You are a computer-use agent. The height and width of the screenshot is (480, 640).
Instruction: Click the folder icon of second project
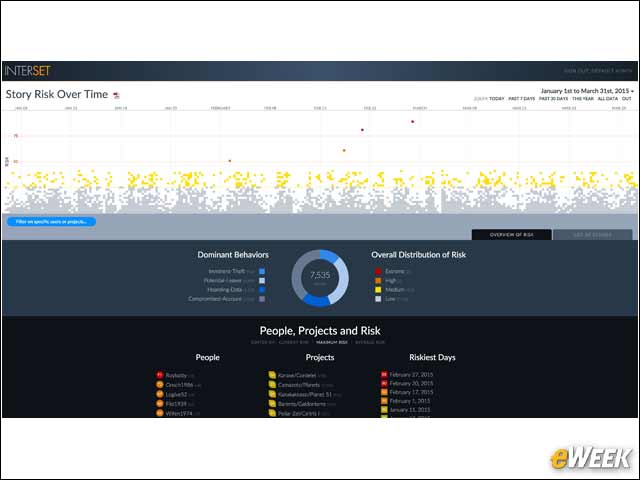point(272,384)
